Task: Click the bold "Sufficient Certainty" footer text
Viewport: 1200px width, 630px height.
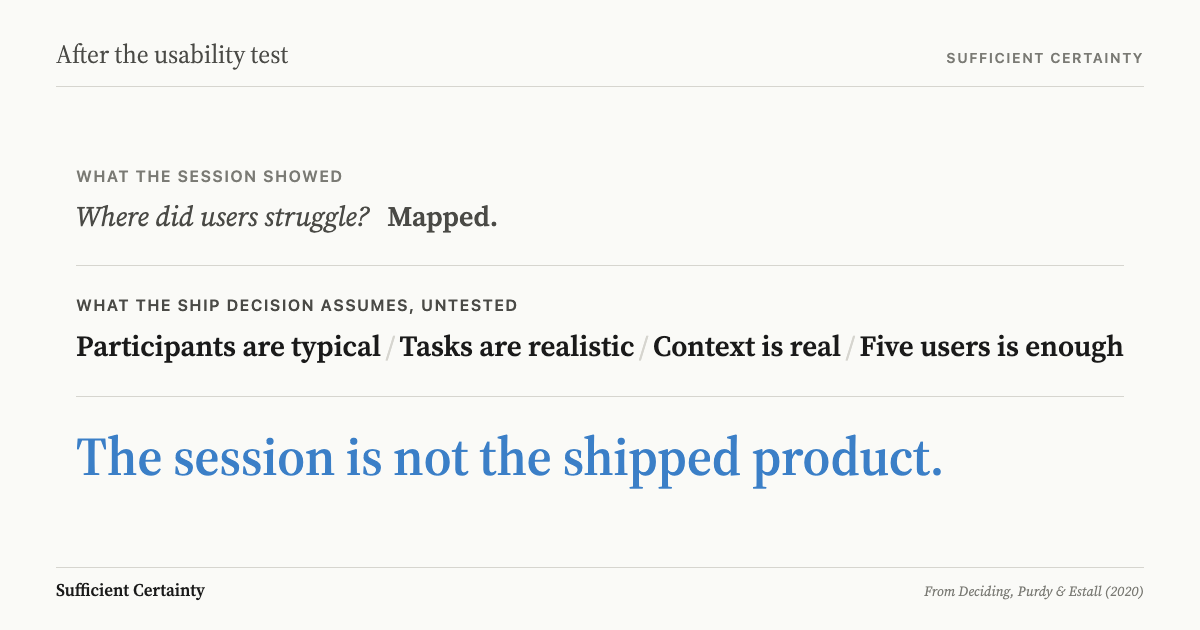Action: click(130, 590)
